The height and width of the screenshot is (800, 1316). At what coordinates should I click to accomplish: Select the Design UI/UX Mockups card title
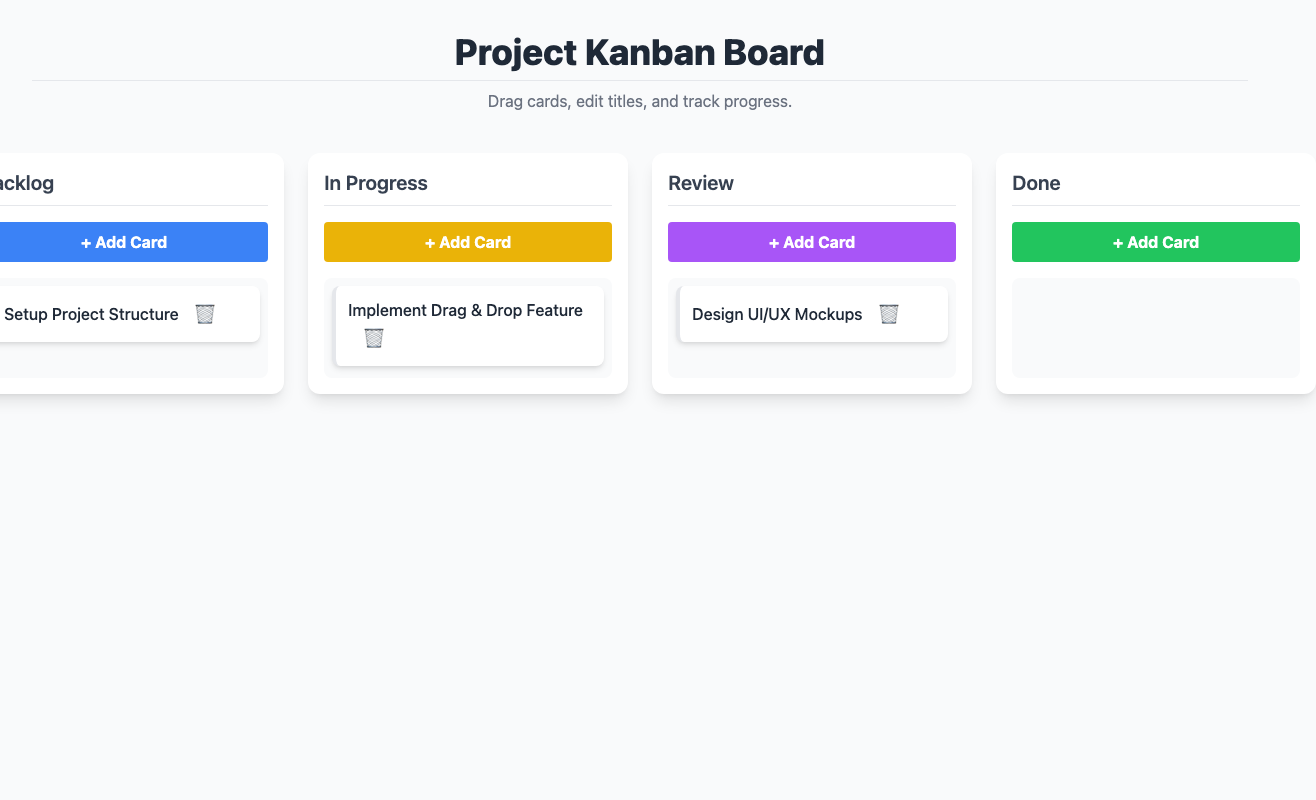[777, 314]
